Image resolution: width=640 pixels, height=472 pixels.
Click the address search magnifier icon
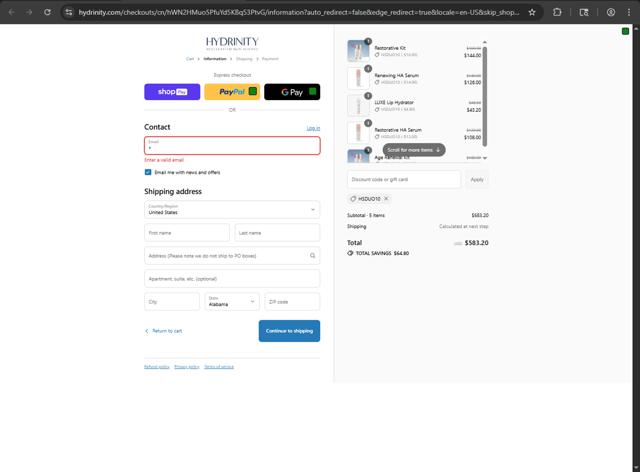click(x=312, y=256)
